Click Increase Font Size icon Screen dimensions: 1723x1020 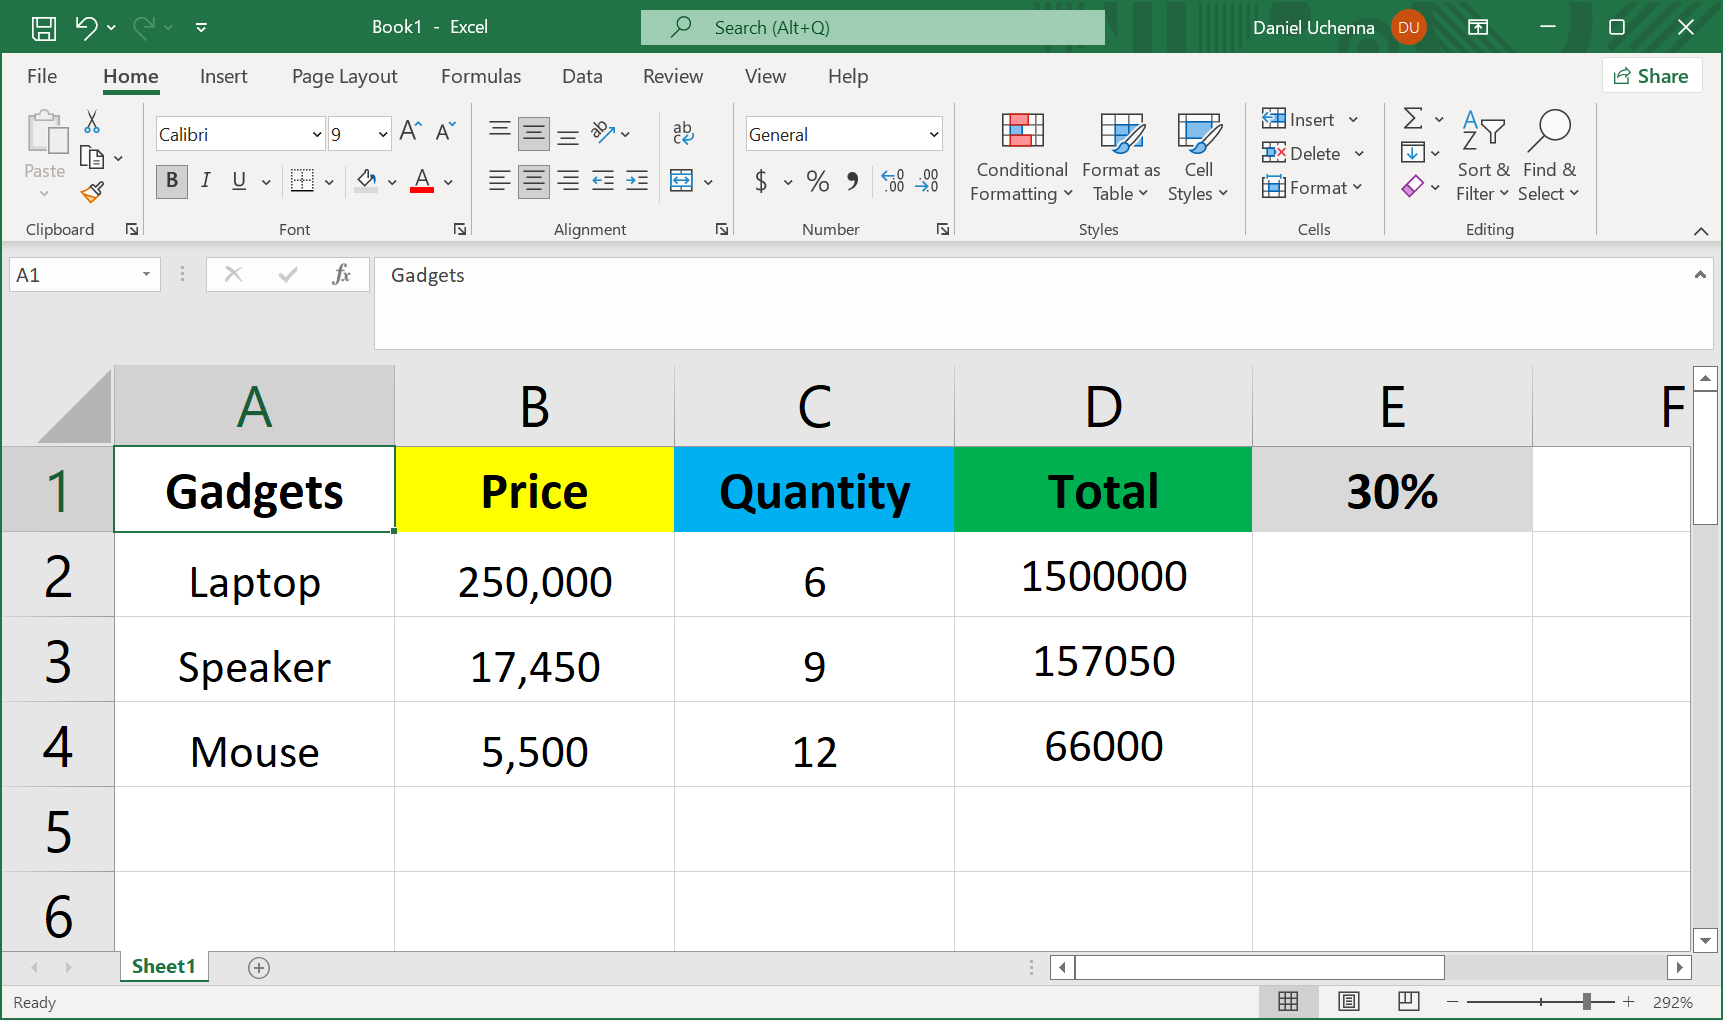click(410, 132)
